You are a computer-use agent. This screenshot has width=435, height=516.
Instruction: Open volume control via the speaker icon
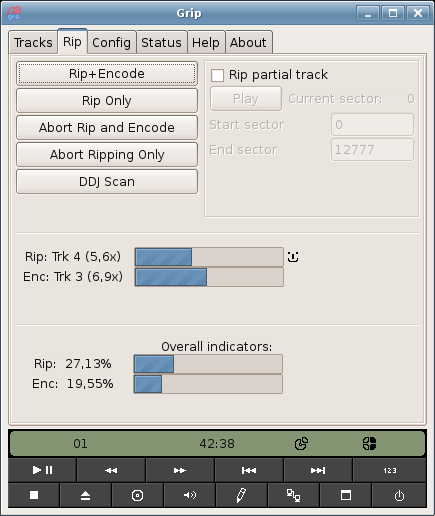coord(189,495)
